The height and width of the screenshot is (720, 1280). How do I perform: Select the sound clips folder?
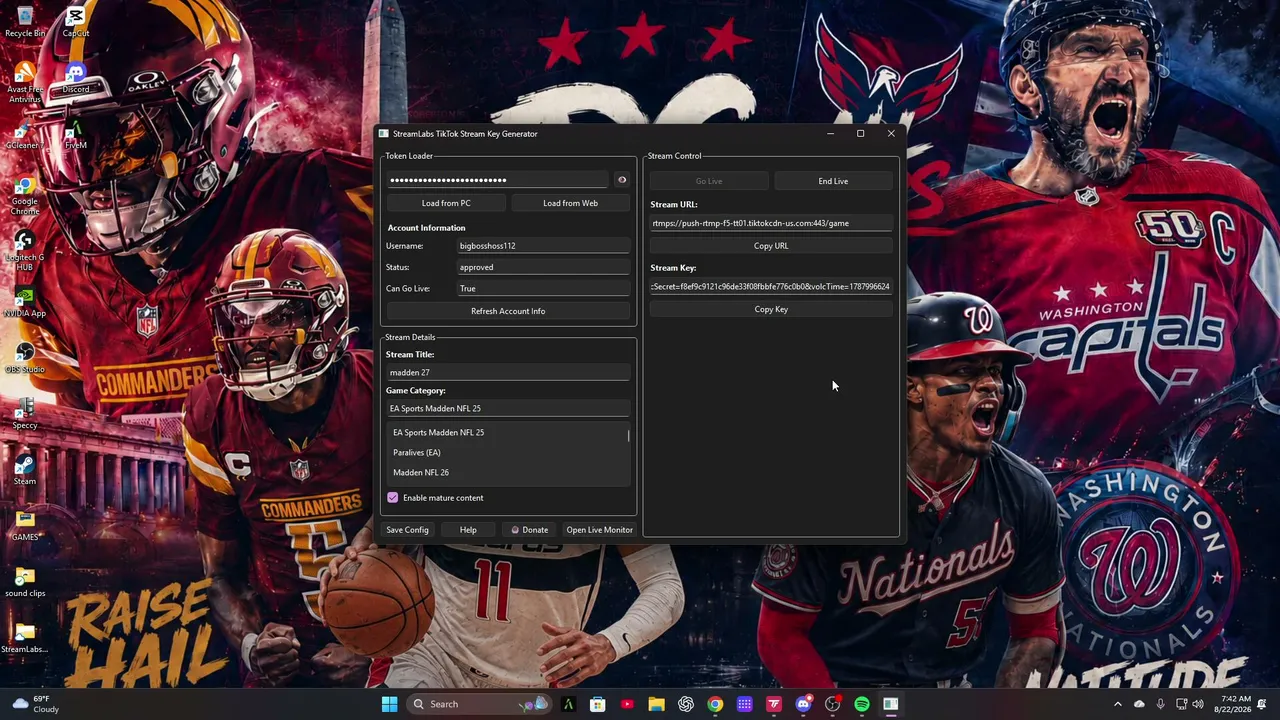[x=25, y=583]
